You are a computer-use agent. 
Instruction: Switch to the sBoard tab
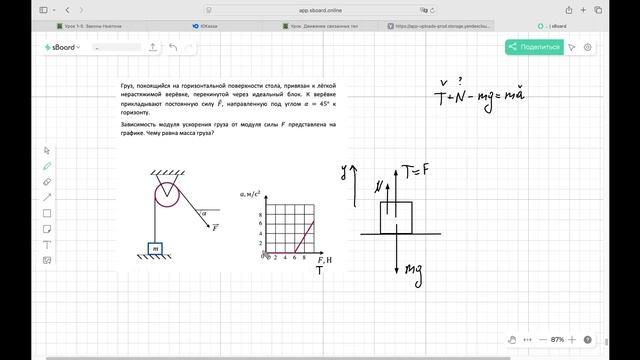[x=552, y=26]
